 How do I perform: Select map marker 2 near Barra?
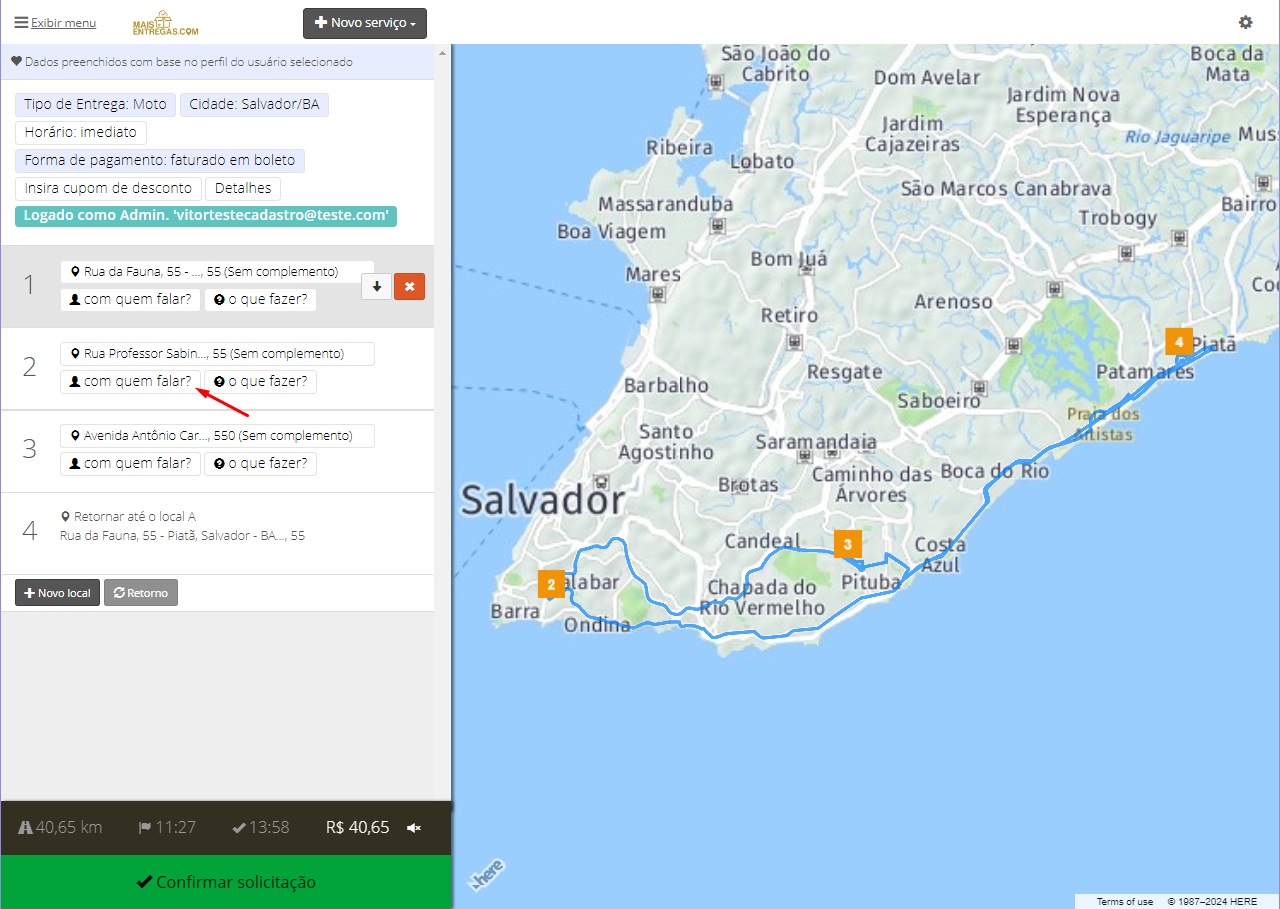tap(551, 584)
